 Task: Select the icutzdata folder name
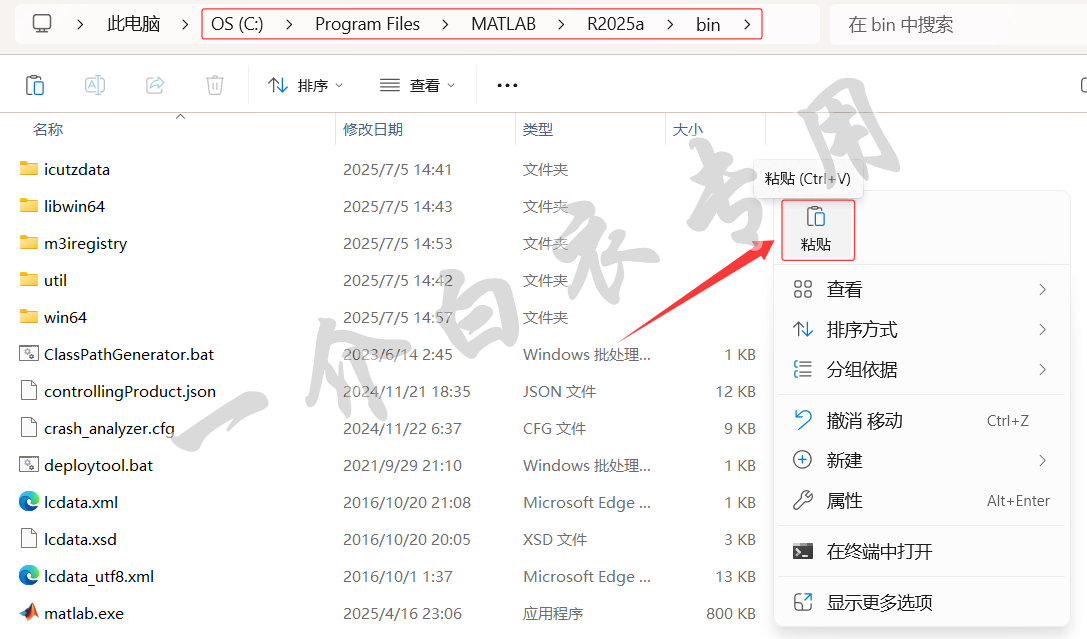click(77, 169)
